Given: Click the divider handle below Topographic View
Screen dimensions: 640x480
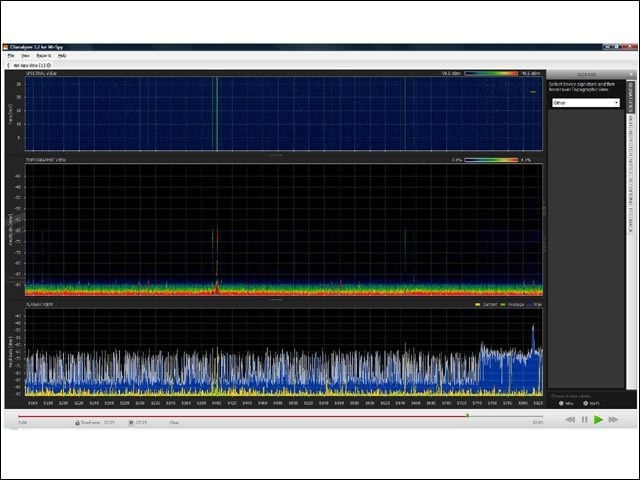Looking at the screenshot, I should click(276, 300).
